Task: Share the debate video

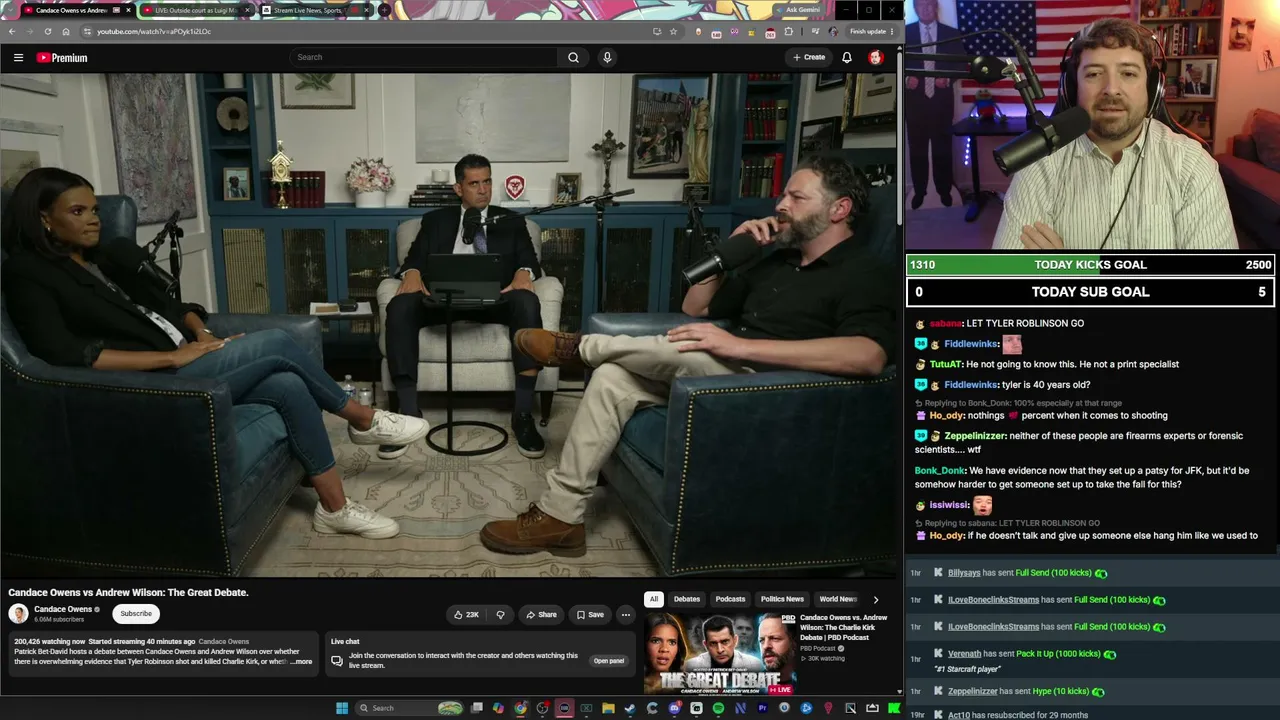Action: (541, 615)
